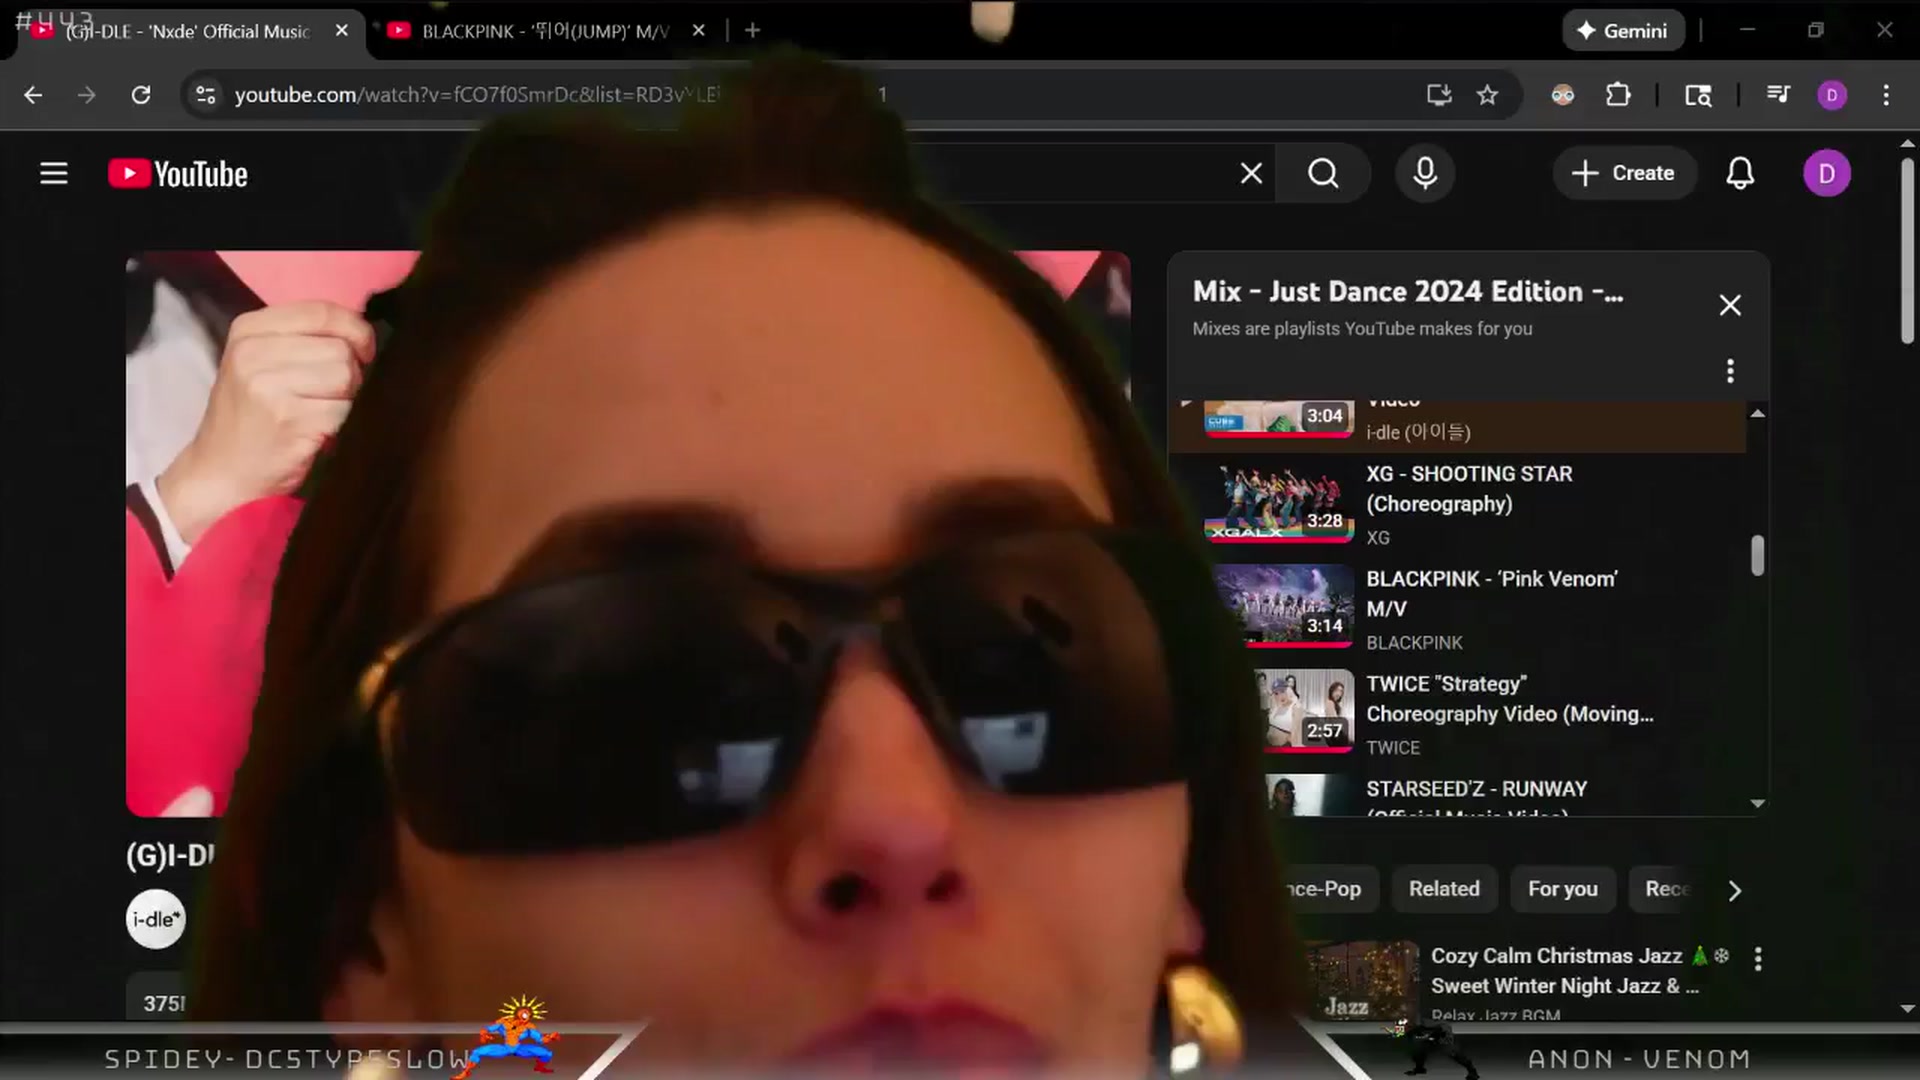Install app icon in address bar
The width and height of the screenshot is (1920, 1080).
click(1439, 95)
